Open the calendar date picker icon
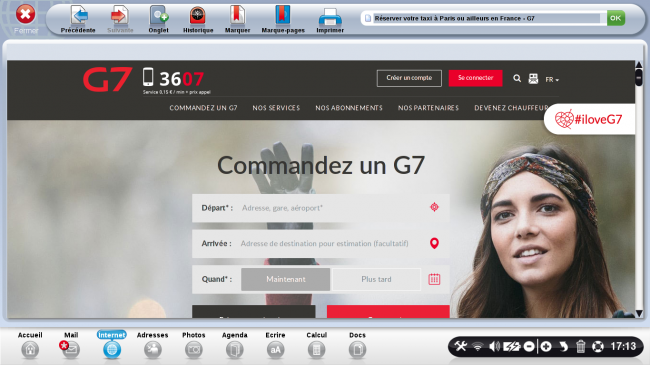This screenshot has width=650, height=365. click(x=434, y=279)
